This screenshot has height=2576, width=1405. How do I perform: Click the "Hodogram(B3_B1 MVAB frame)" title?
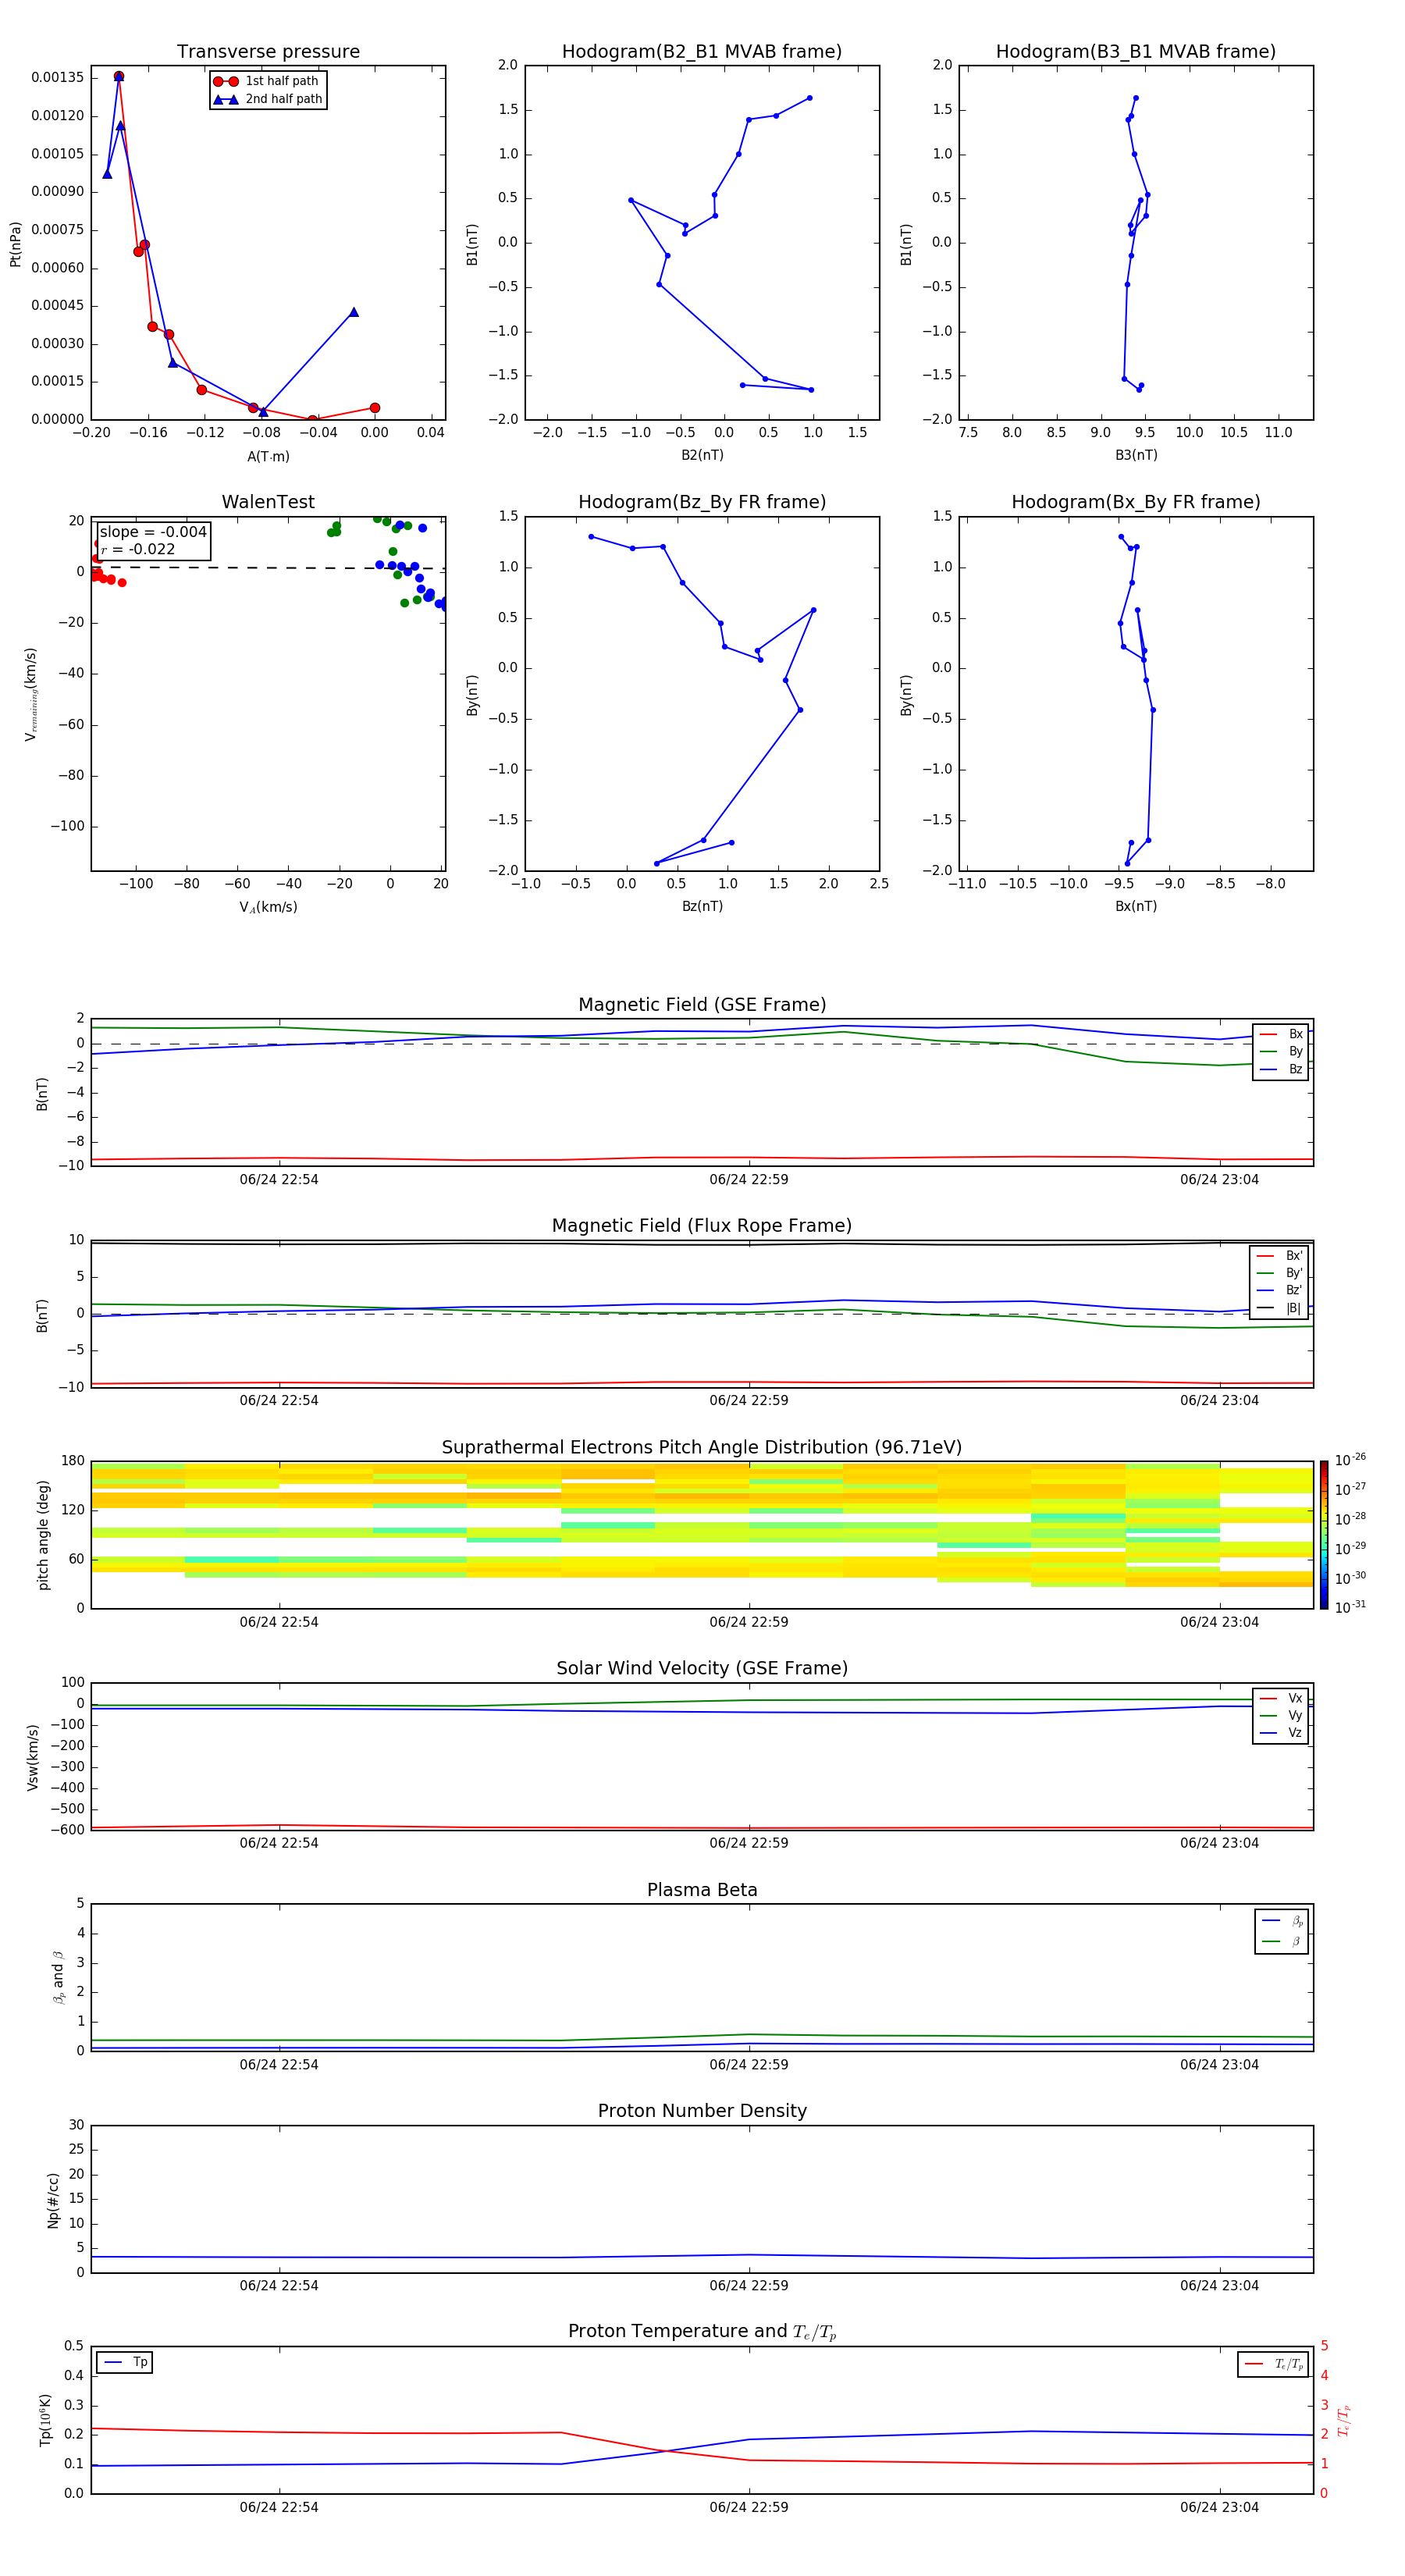(1136, 51)
